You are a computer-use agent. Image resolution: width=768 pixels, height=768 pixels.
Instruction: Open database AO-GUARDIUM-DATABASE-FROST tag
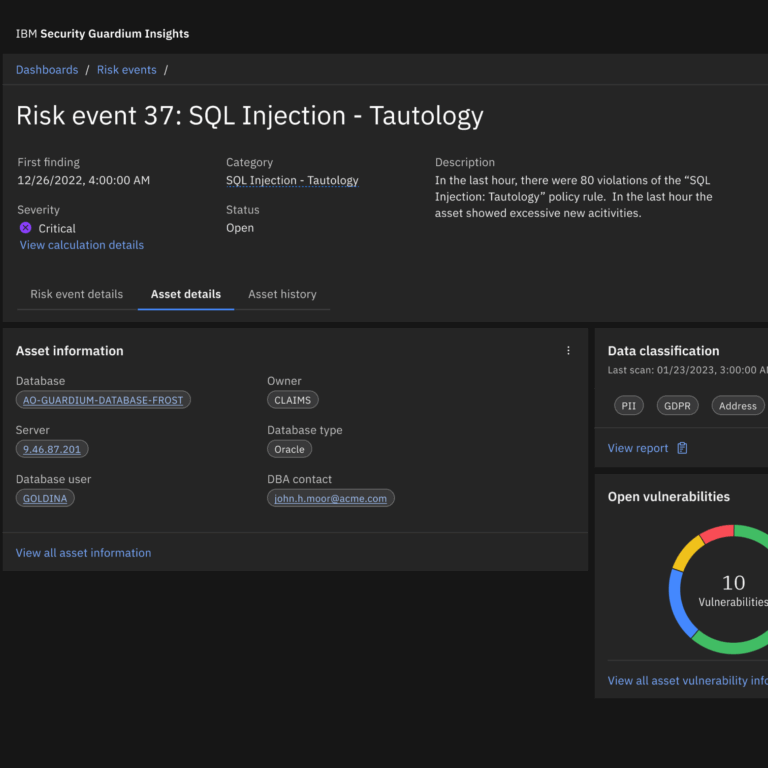103,400
